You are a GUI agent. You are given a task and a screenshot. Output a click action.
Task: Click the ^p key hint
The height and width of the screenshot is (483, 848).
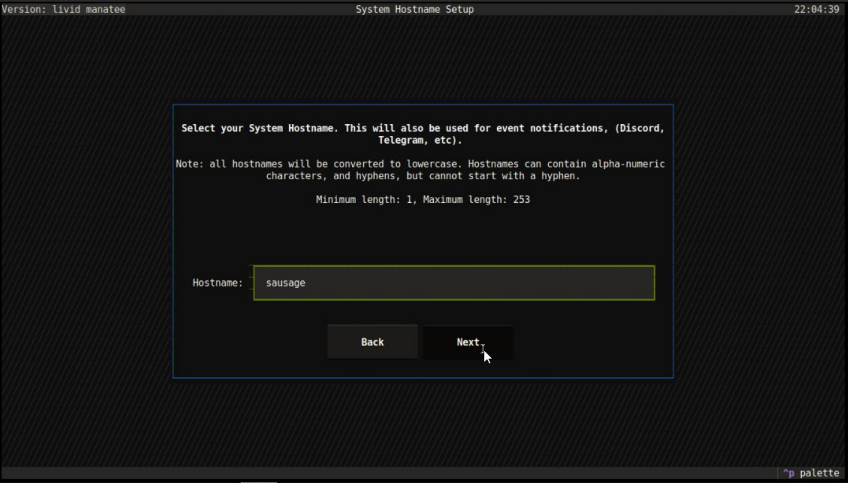[788, 473]
